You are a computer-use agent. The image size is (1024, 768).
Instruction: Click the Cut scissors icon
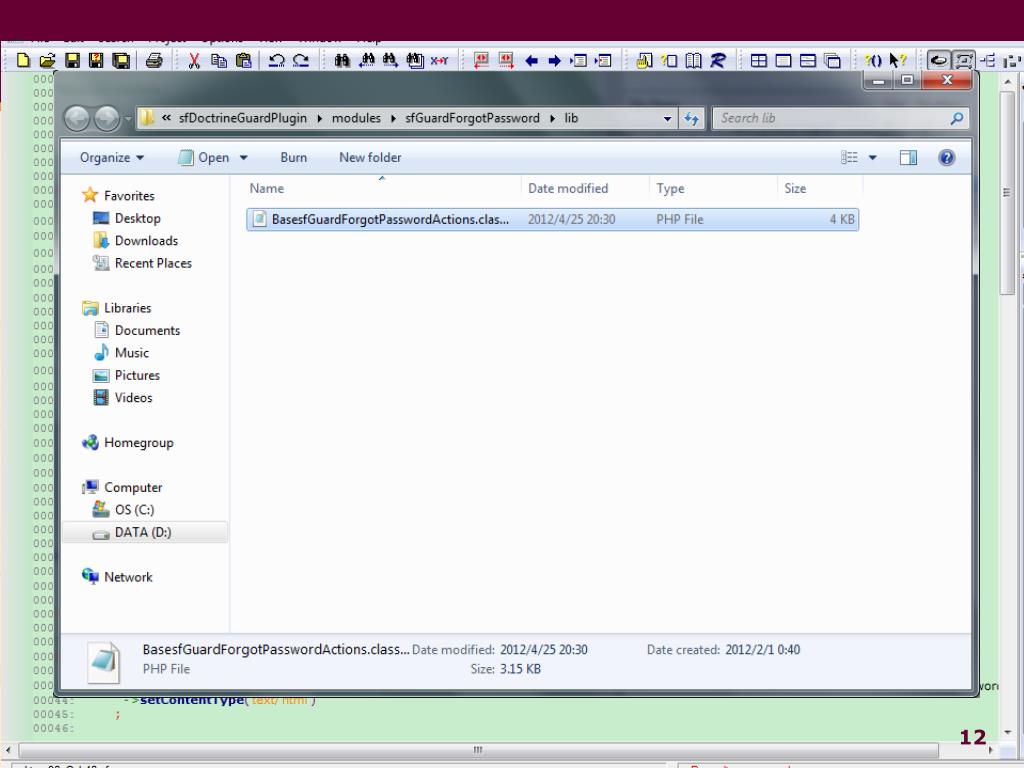click(194, 61)
